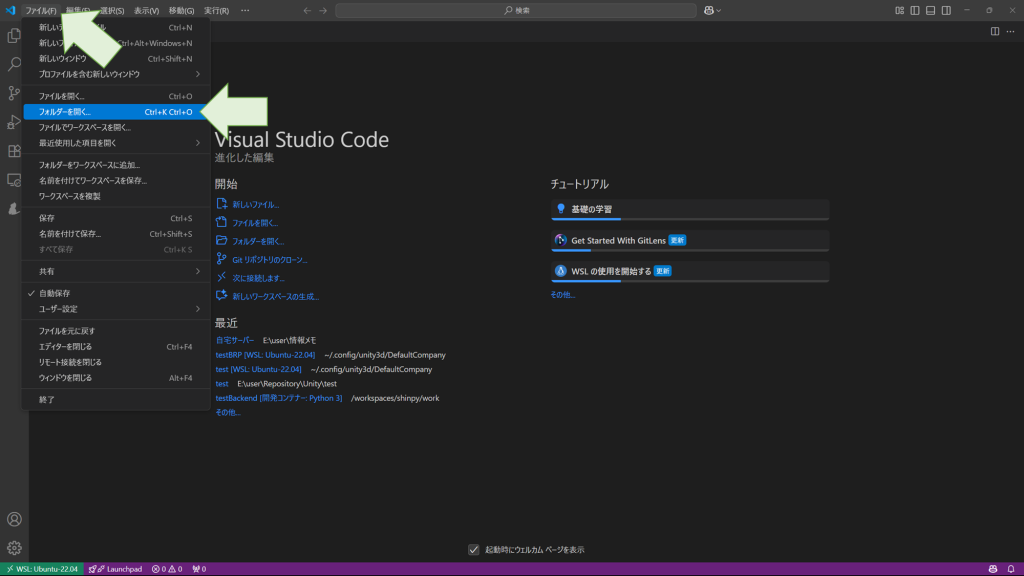The height and width of the screenshot is (576, 1024).
Task: Go forward with the right arrow
Action: (323, 10)
